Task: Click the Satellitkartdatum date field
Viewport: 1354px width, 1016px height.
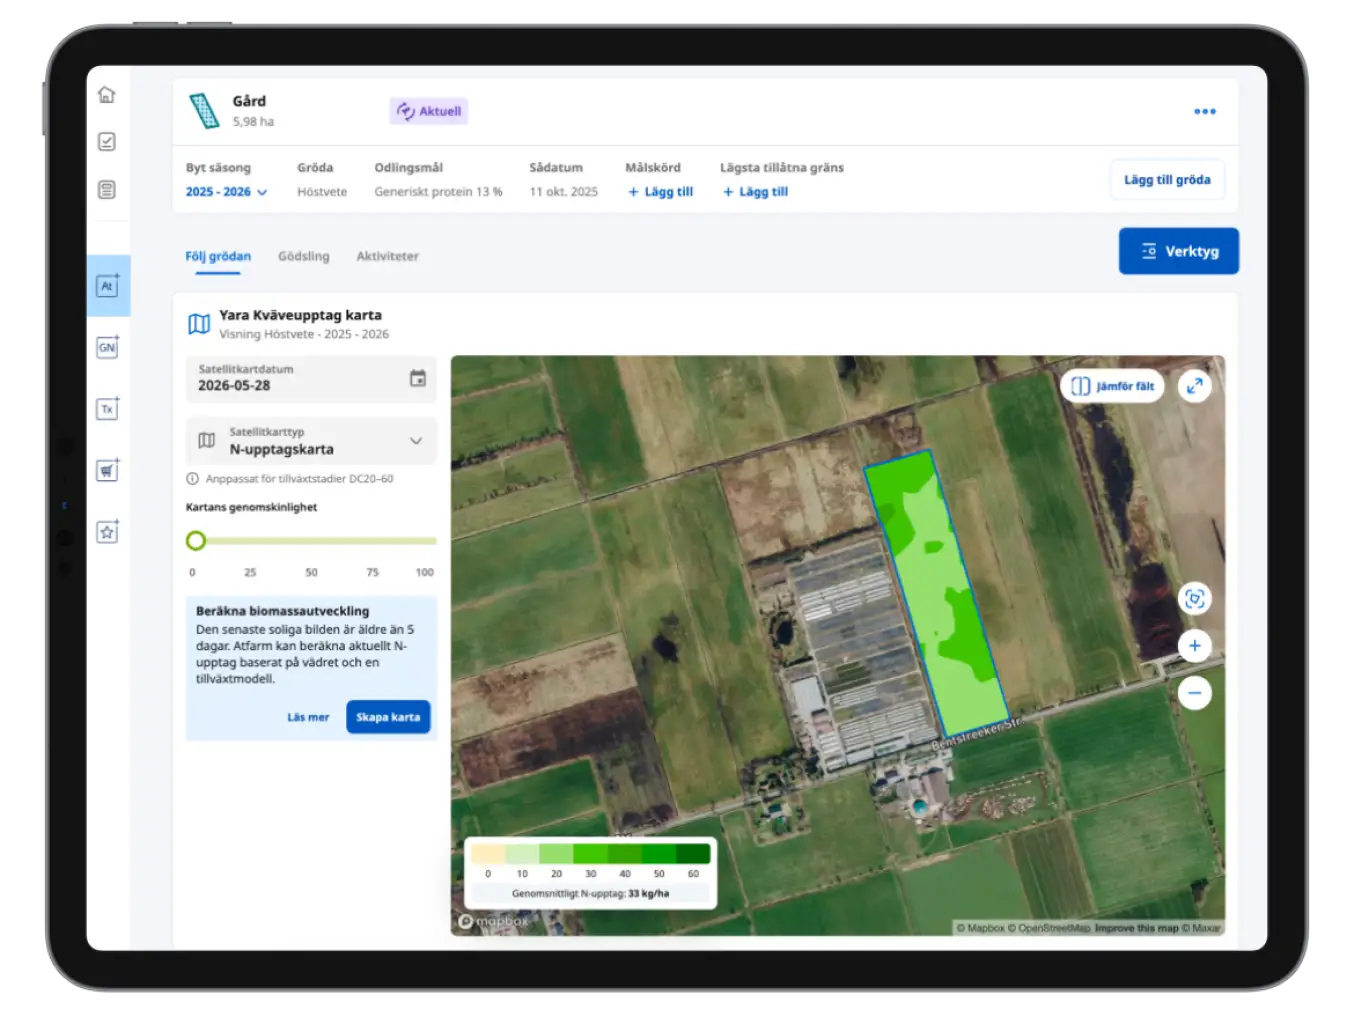Action: (311, 378)
